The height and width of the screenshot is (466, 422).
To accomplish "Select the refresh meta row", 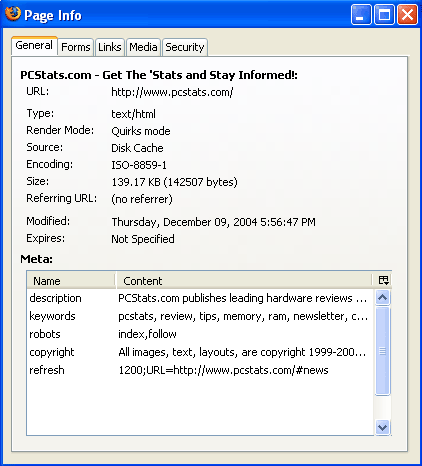I will [x=200, y=370].
